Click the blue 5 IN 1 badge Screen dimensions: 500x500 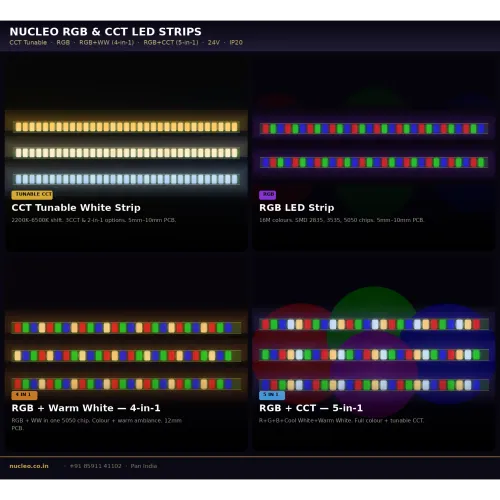click(x=272, y=395)
